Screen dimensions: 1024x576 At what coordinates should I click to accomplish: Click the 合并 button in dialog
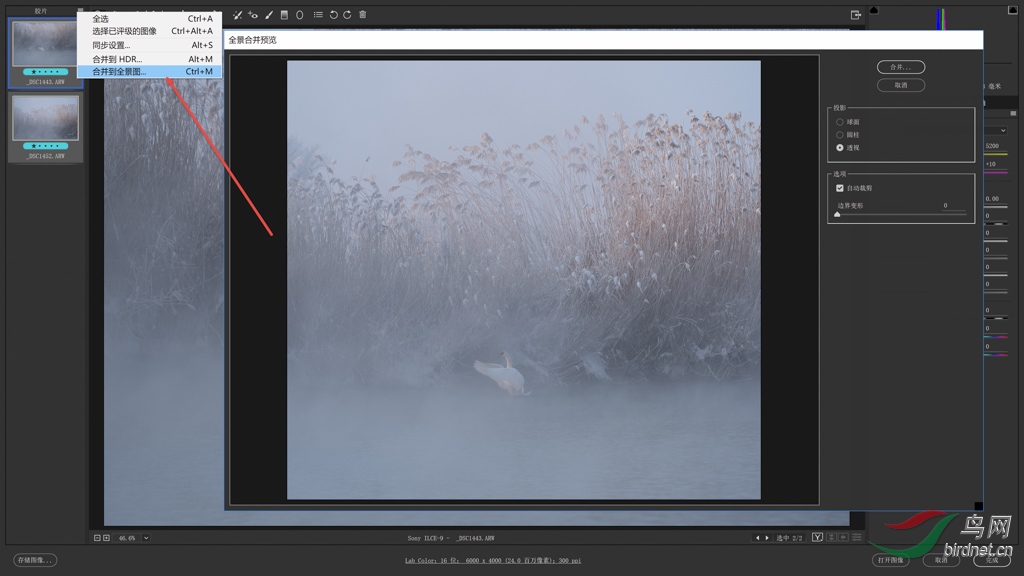tap(900, 67)
